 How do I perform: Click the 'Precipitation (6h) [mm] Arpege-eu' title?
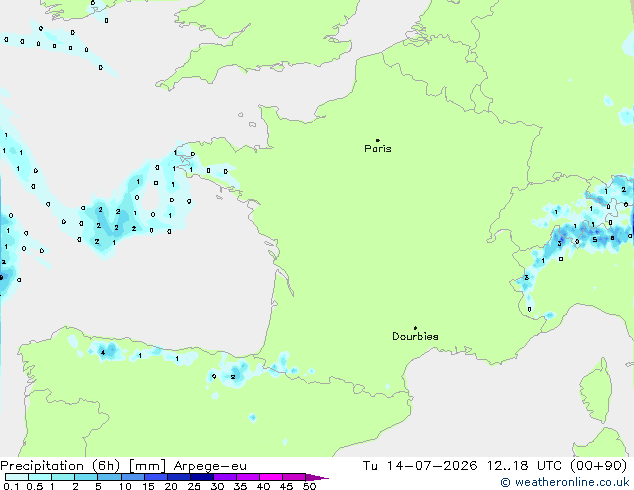click(x=123, y=466)
